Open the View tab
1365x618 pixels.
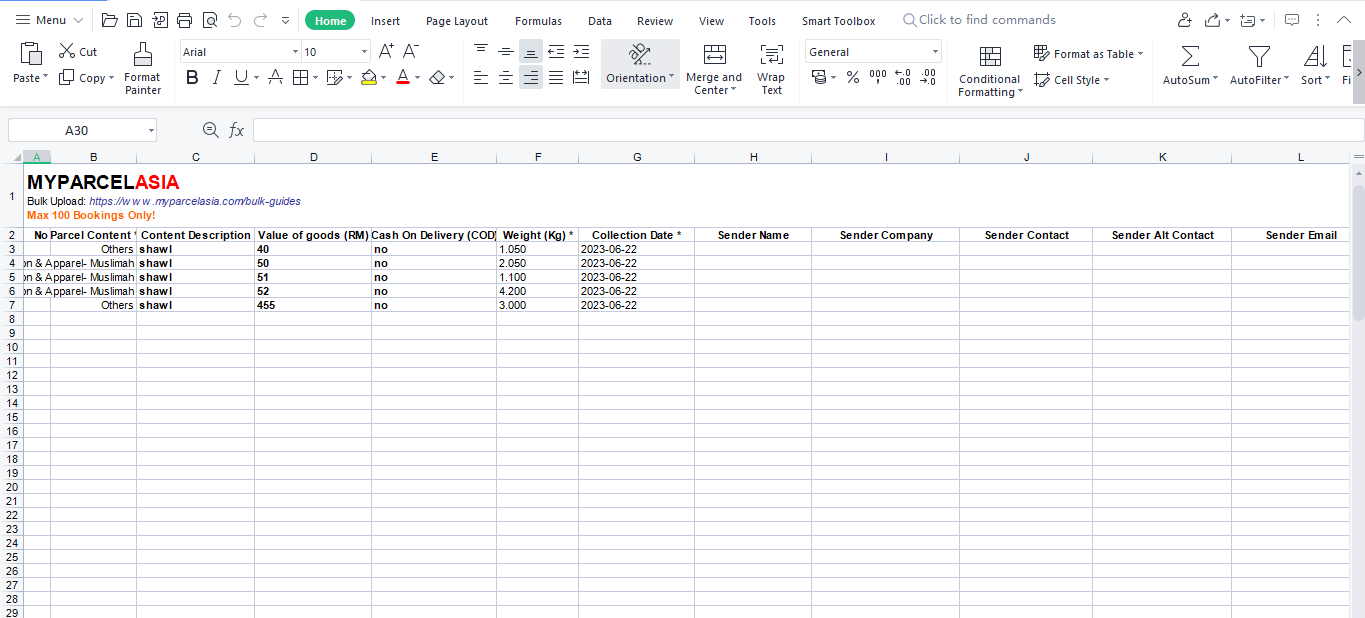point(711,21)
